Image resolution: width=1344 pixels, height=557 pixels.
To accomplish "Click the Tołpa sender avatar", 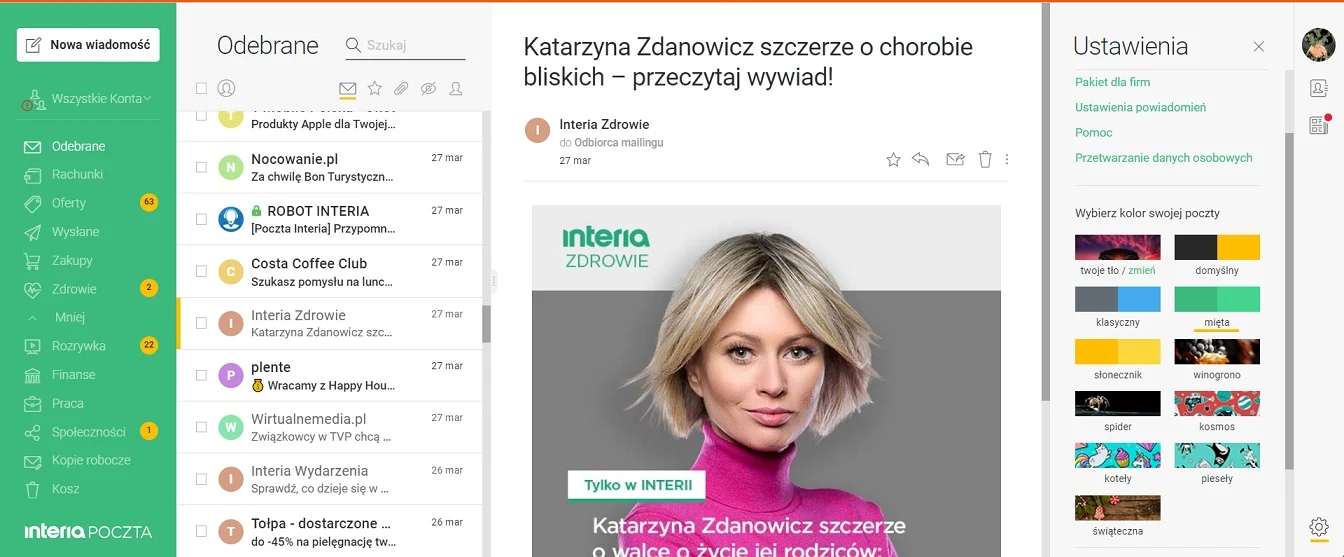I will click(x=231, y=531).
